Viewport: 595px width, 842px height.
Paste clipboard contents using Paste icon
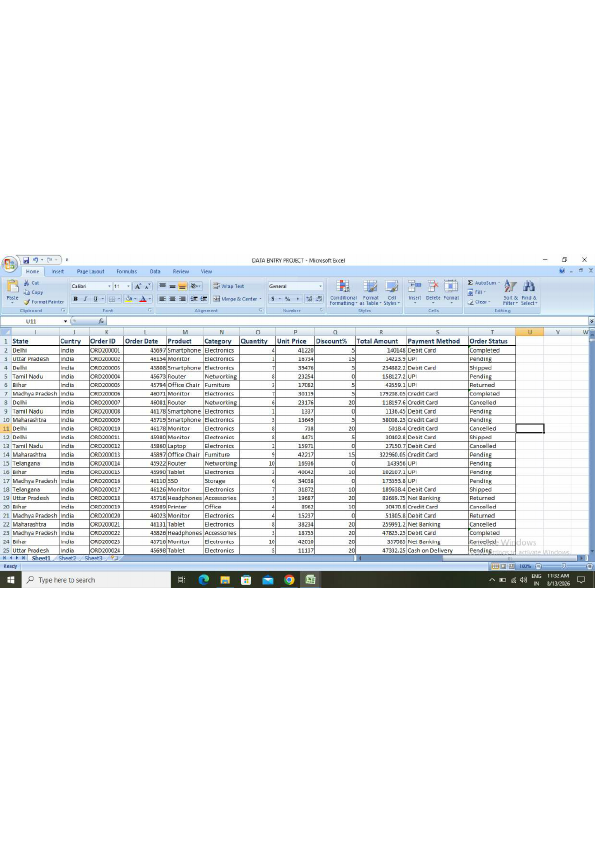12,288
